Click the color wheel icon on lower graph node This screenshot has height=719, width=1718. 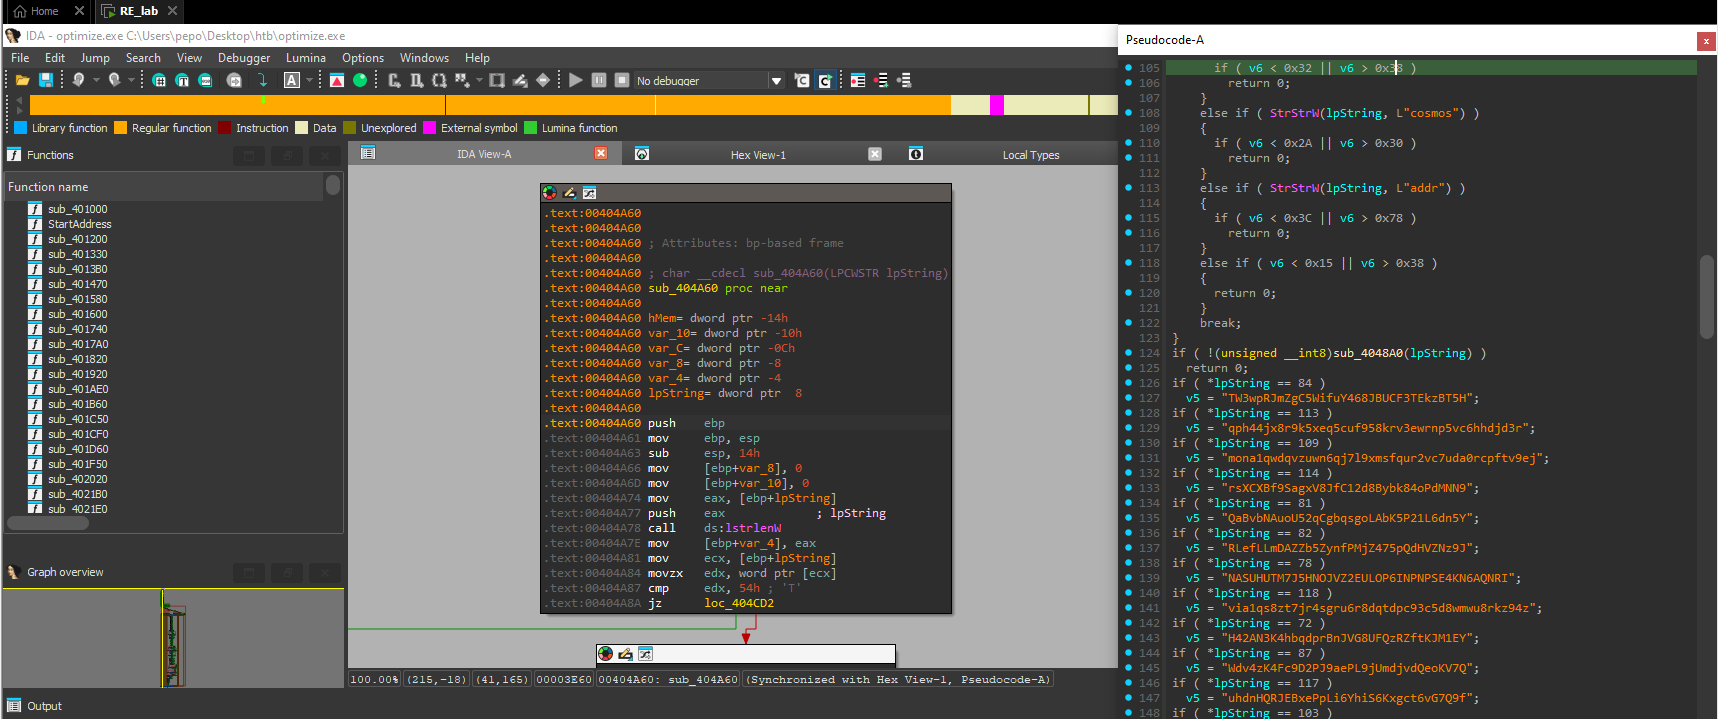pyautogui.click(x=605, y=654)
